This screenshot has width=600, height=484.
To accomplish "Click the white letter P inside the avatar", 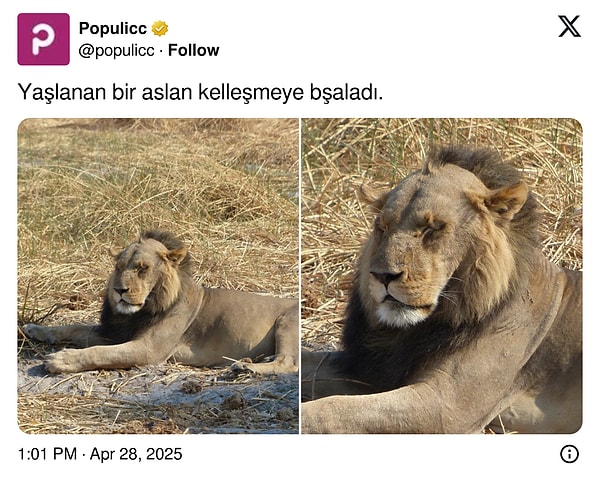I will (x=43, y=39).
